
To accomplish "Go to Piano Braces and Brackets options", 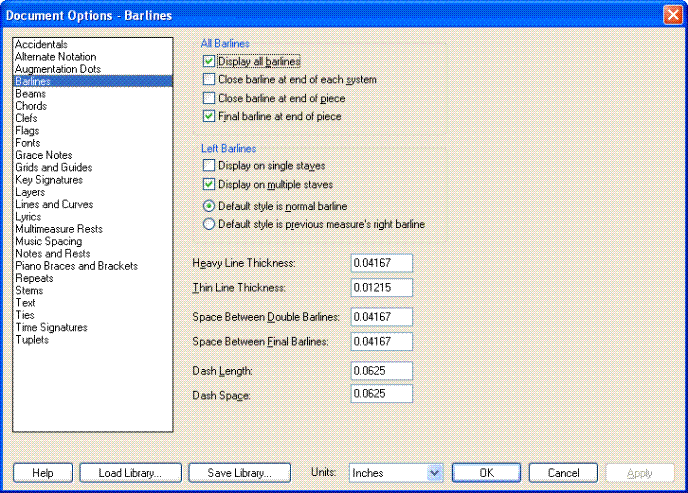I will 76,266.
